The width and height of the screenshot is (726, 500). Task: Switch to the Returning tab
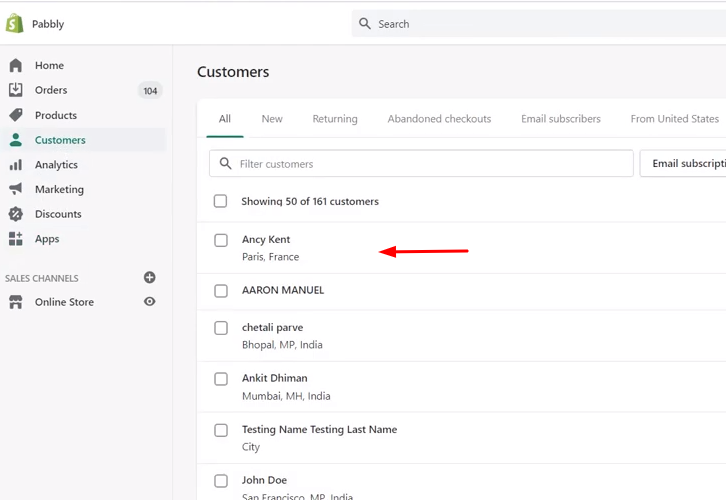(x=335, y=119)
